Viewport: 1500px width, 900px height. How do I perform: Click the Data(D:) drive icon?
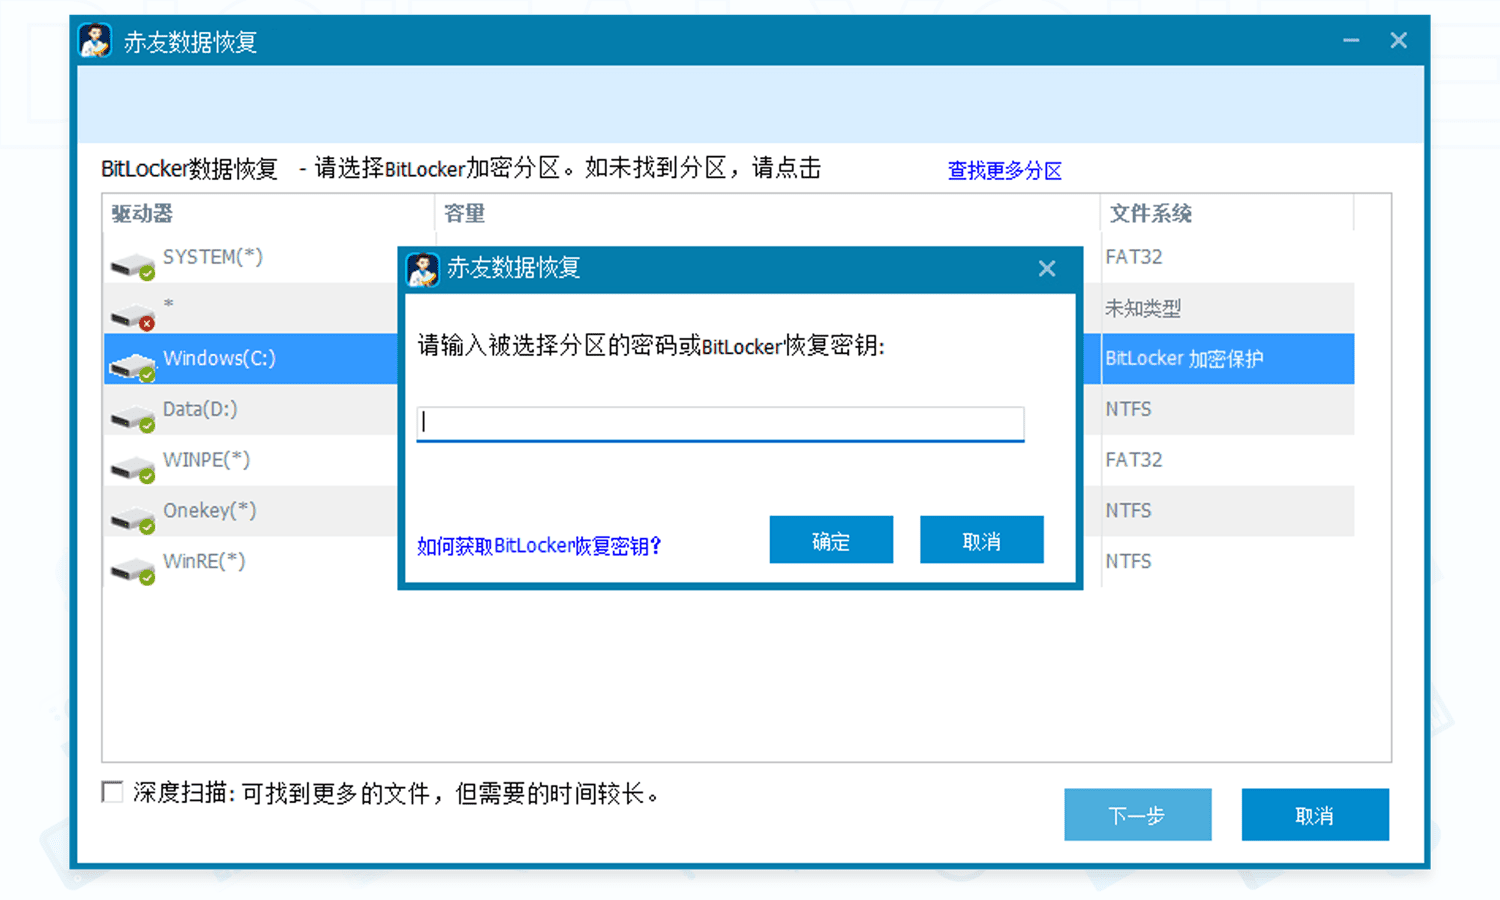132,418
